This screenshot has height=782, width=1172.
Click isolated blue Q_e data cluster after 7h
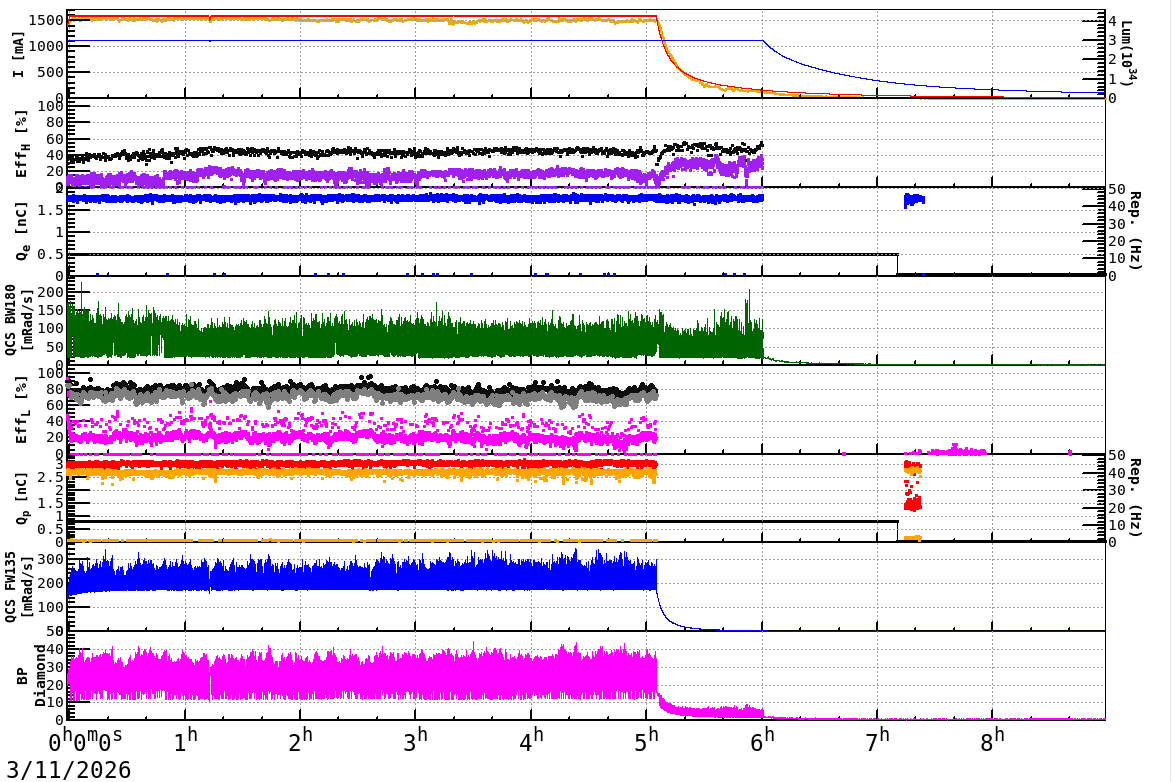[914, 200]
